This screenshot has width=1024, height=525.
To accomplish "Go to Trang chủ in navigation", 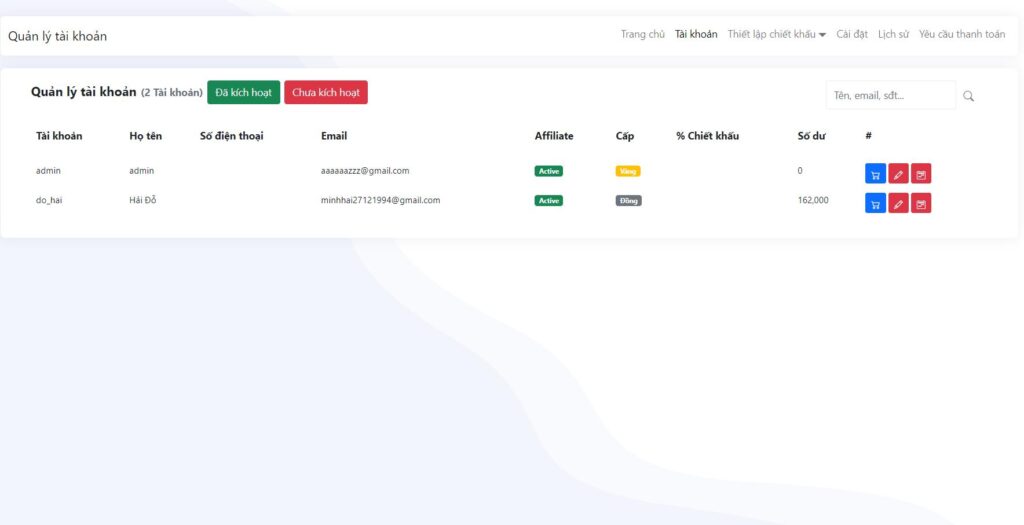I will click(642, 34).
